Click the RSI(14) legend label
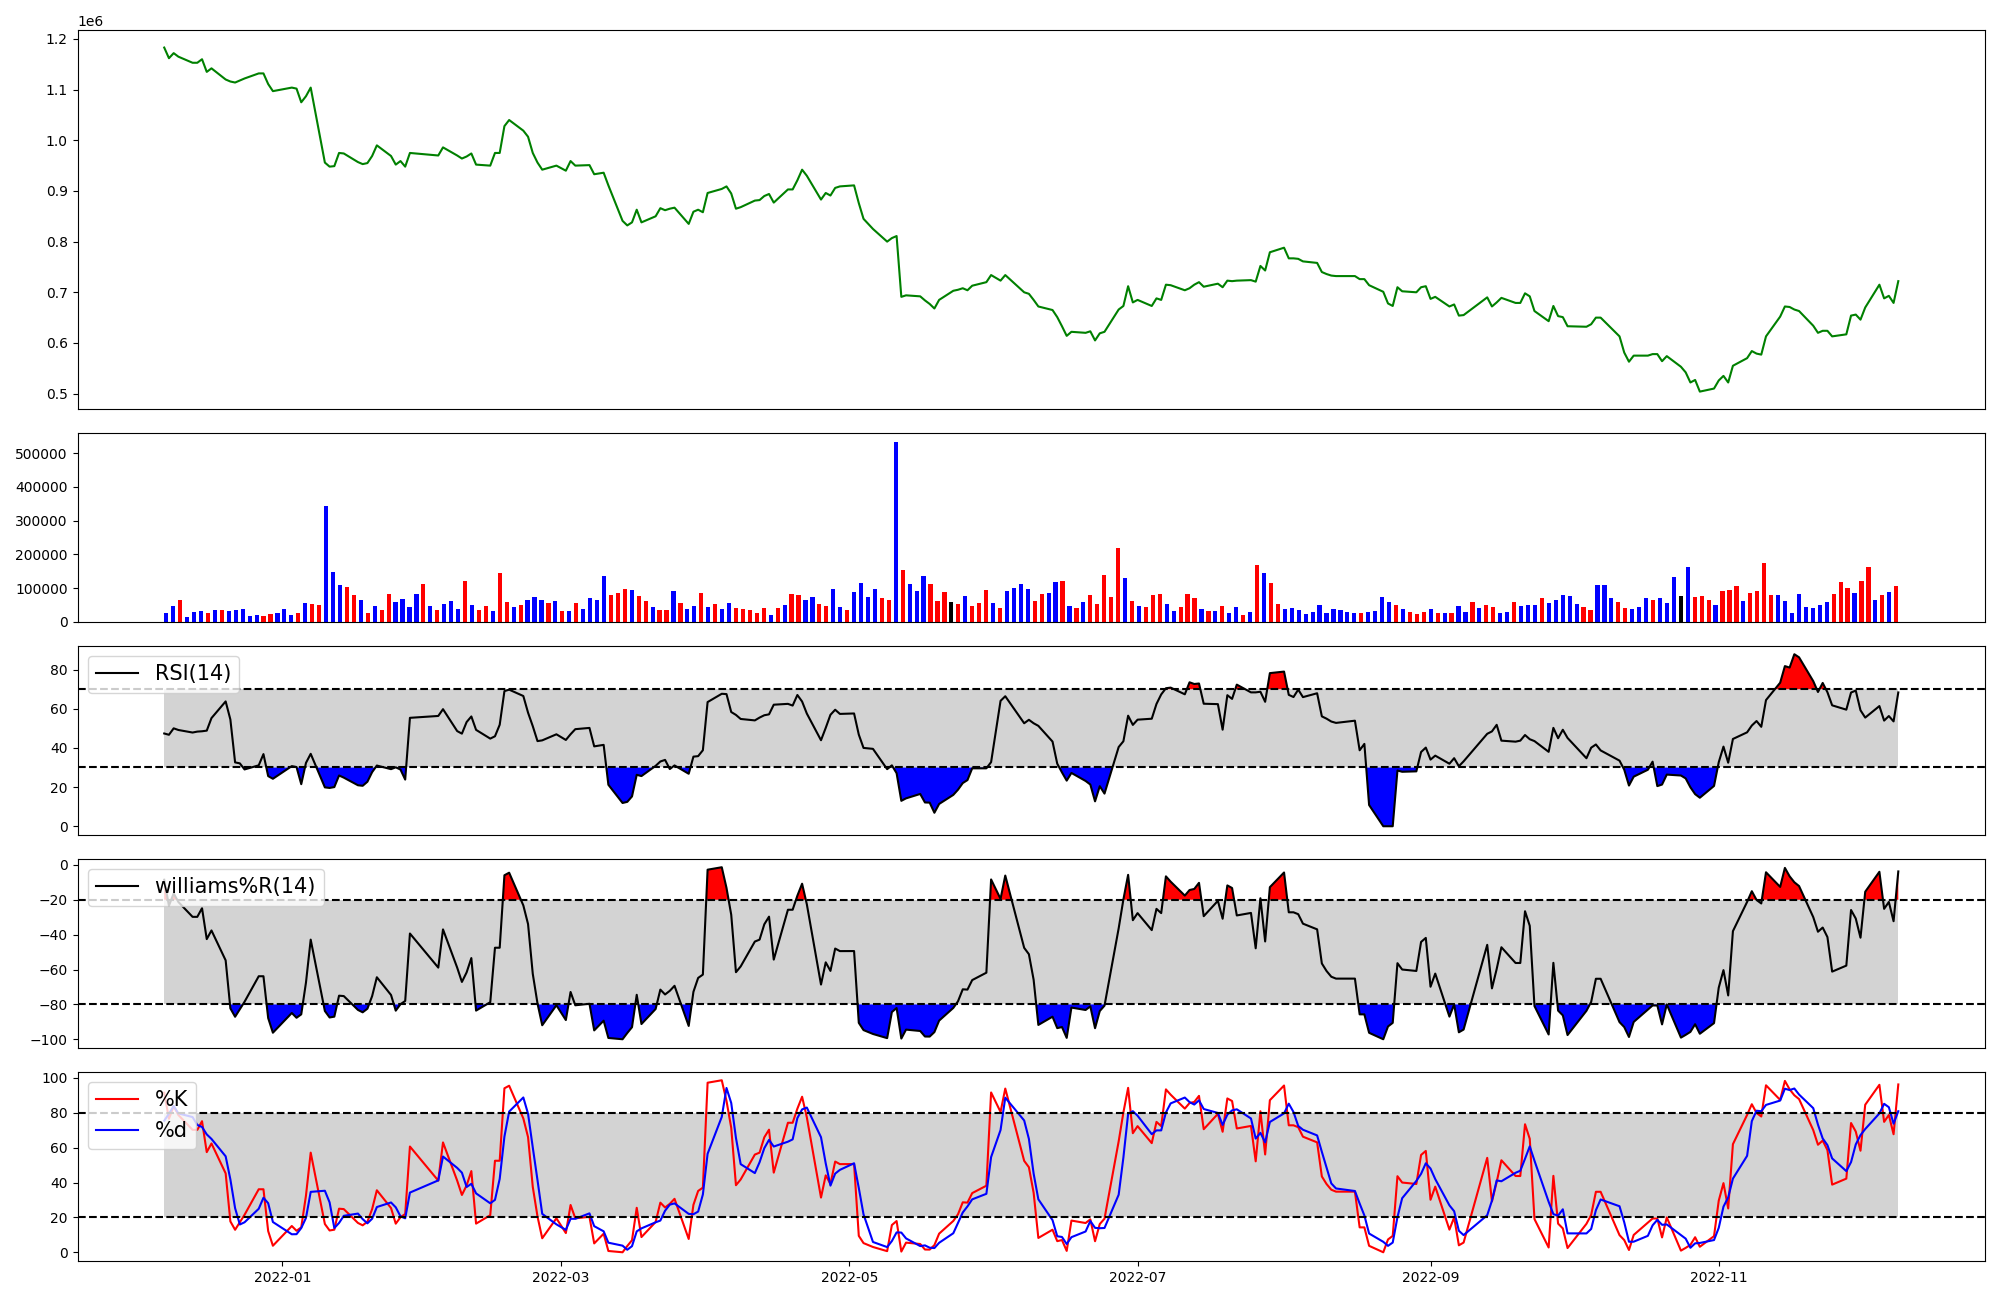The image size is (2000, 1300). [192, 673]
